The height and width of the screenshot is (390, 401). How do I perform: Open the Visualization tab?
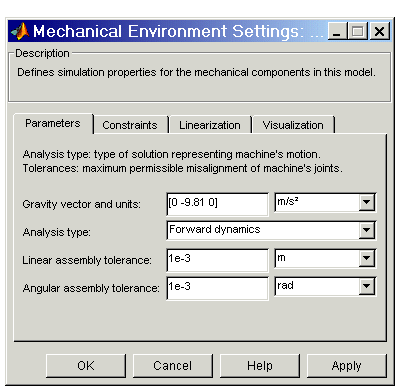[293, 125]
